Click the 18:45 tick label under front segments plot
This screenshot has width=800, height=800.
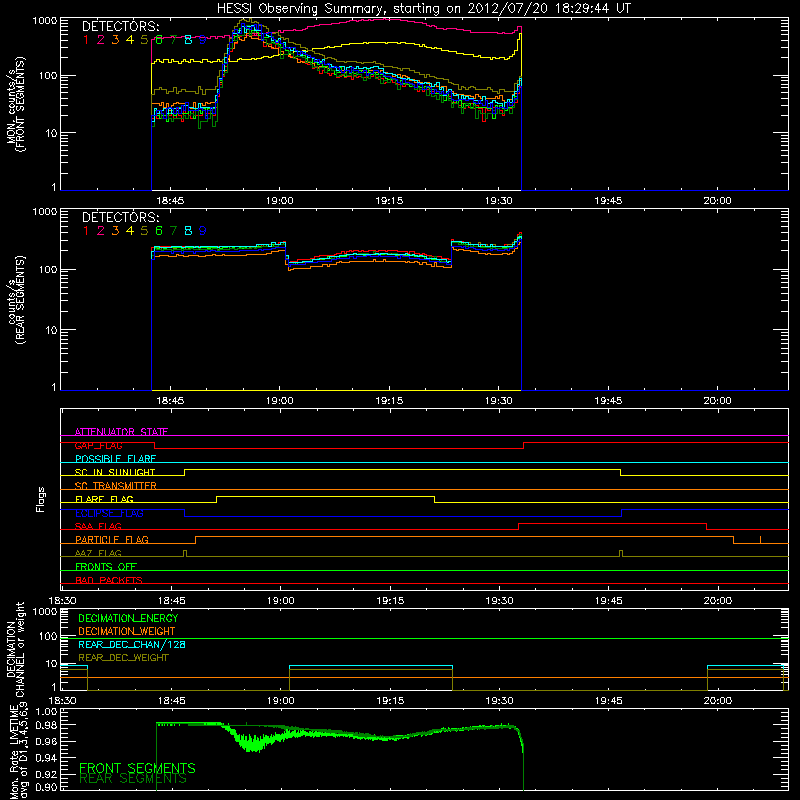(x=169, y=201)
